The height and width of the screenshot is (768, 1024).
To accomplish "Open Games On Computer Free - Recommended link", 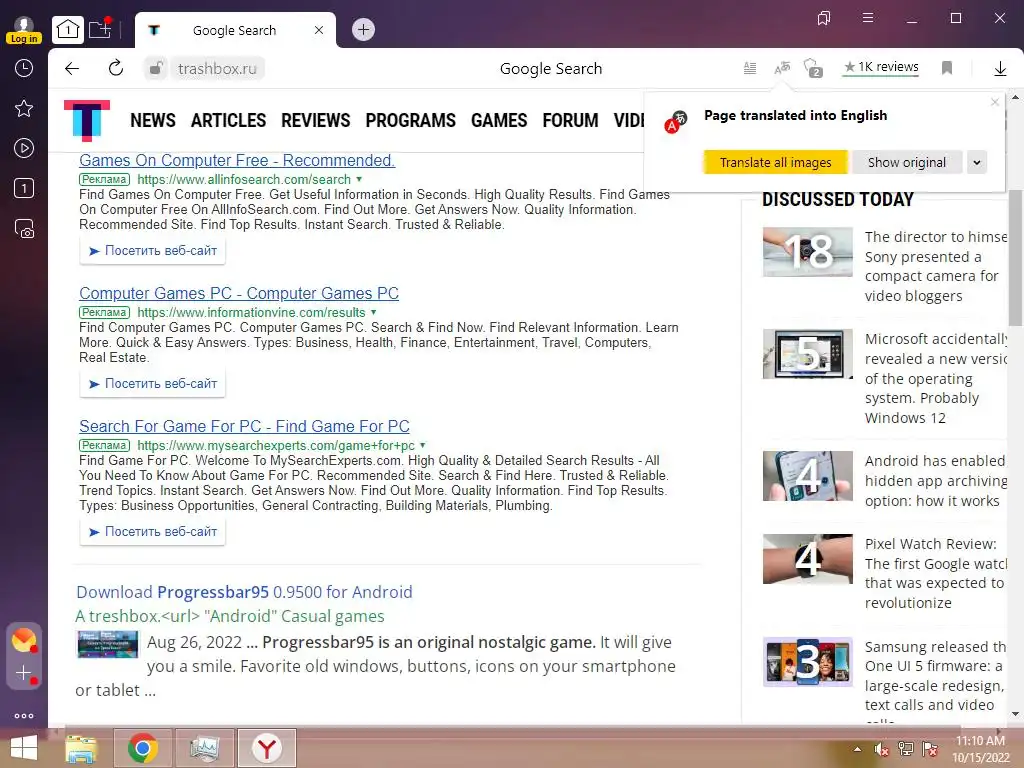I will pyautogui.click(x=237, y=161).
